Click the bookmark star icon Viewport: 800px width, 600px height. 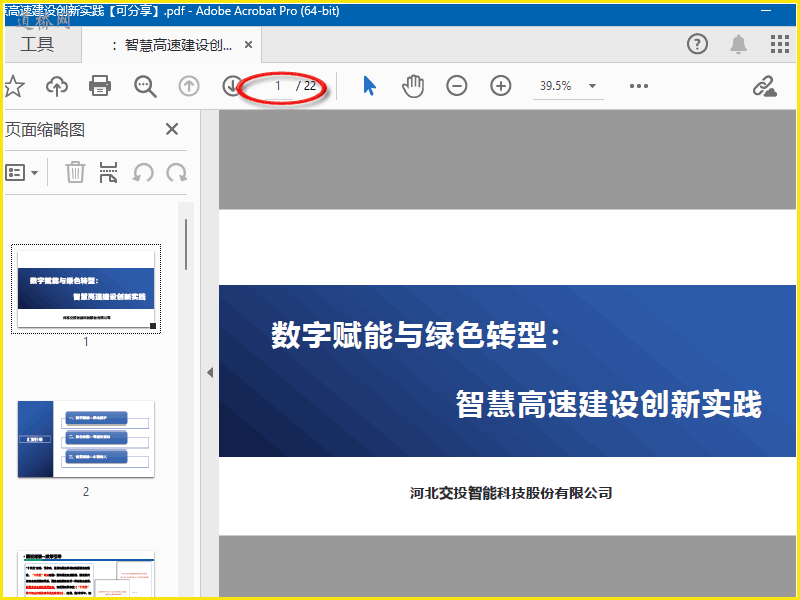[14, 86]
